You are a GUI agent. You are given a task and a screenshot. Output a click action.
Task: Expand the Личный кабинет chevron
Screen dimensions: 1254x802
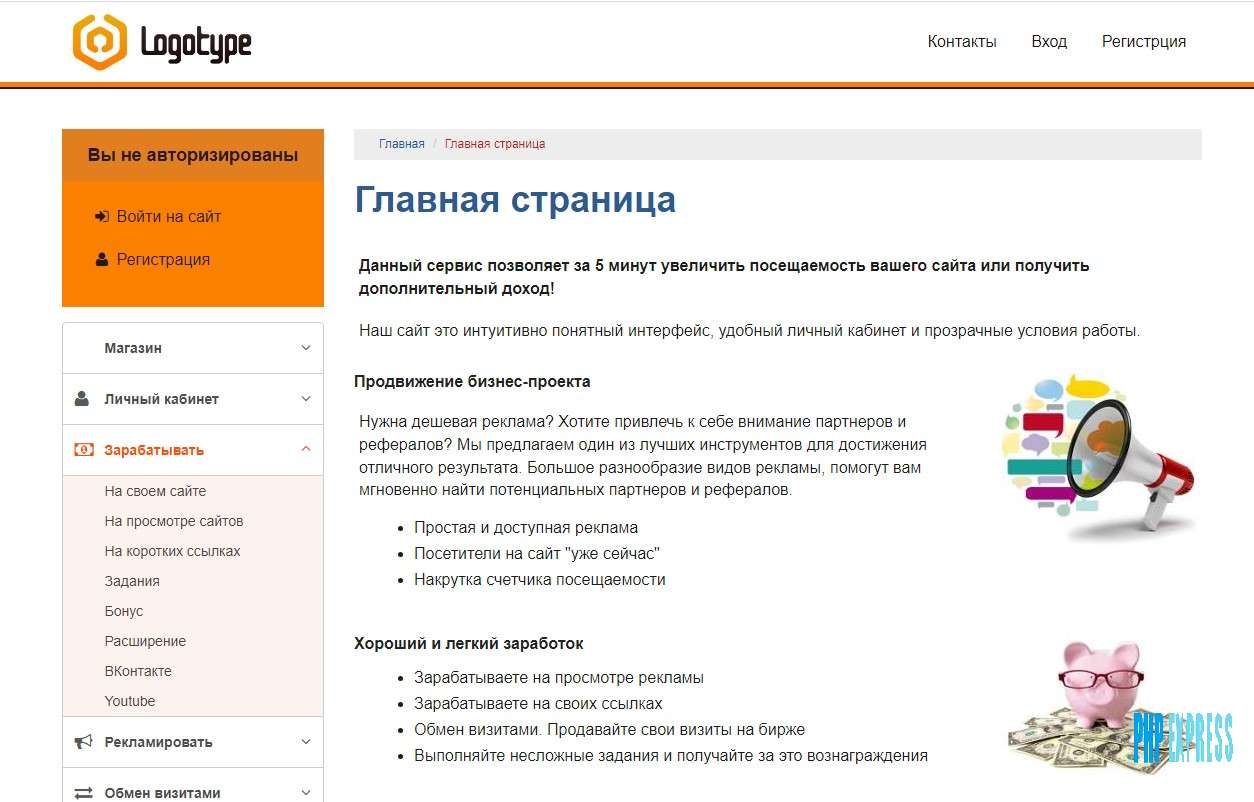306,399
